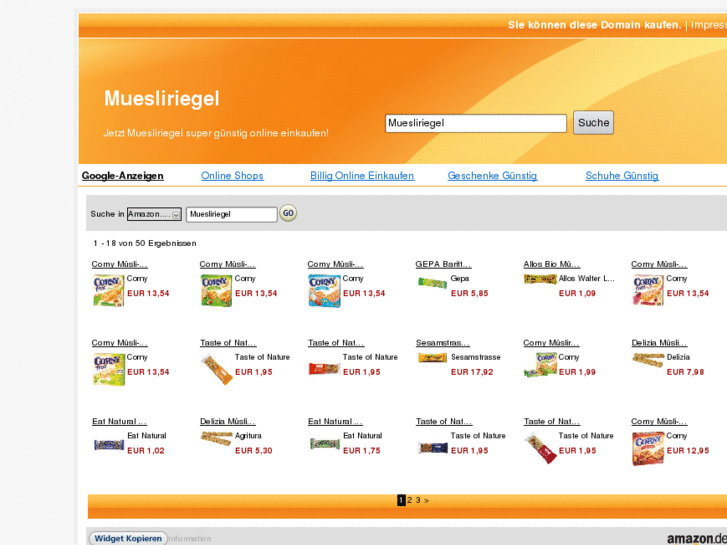Click the round GO button
Screen dimensions: 727x545
coord(288,213)
